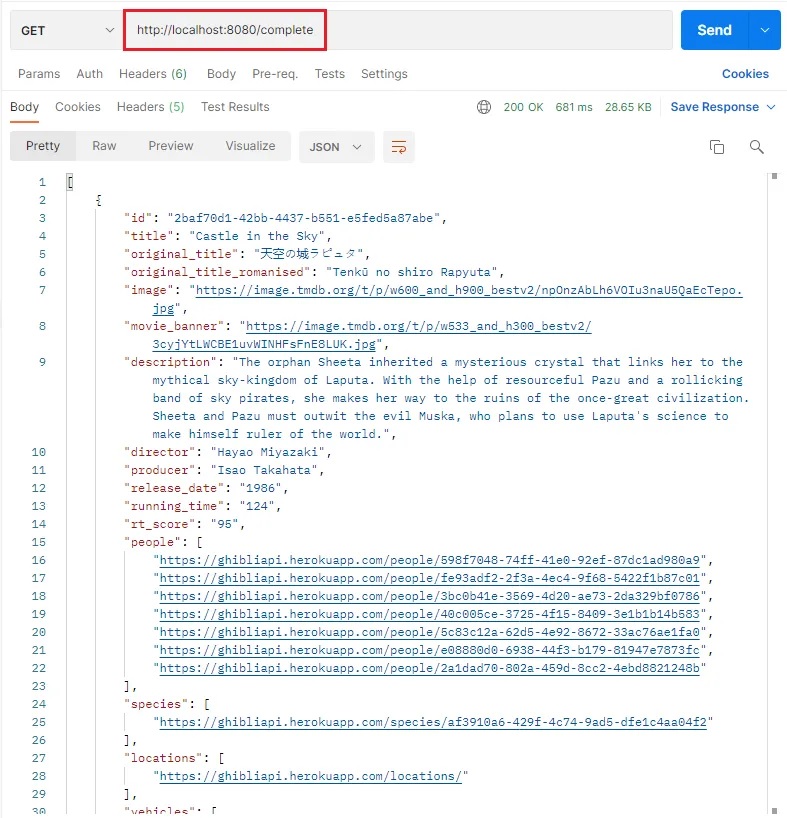Open the request Tests tab
The image size is (787, 818).
coord(330,74)
